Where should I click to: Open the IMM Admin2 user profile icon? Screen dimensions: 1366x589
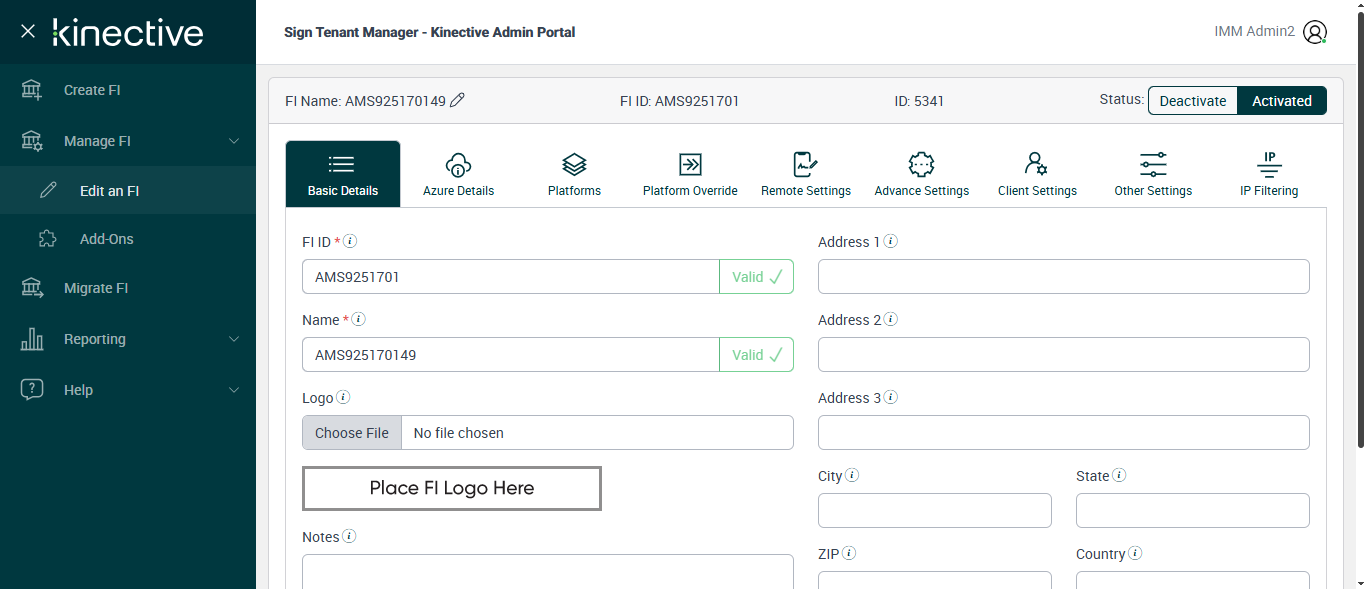[1315, 32]
